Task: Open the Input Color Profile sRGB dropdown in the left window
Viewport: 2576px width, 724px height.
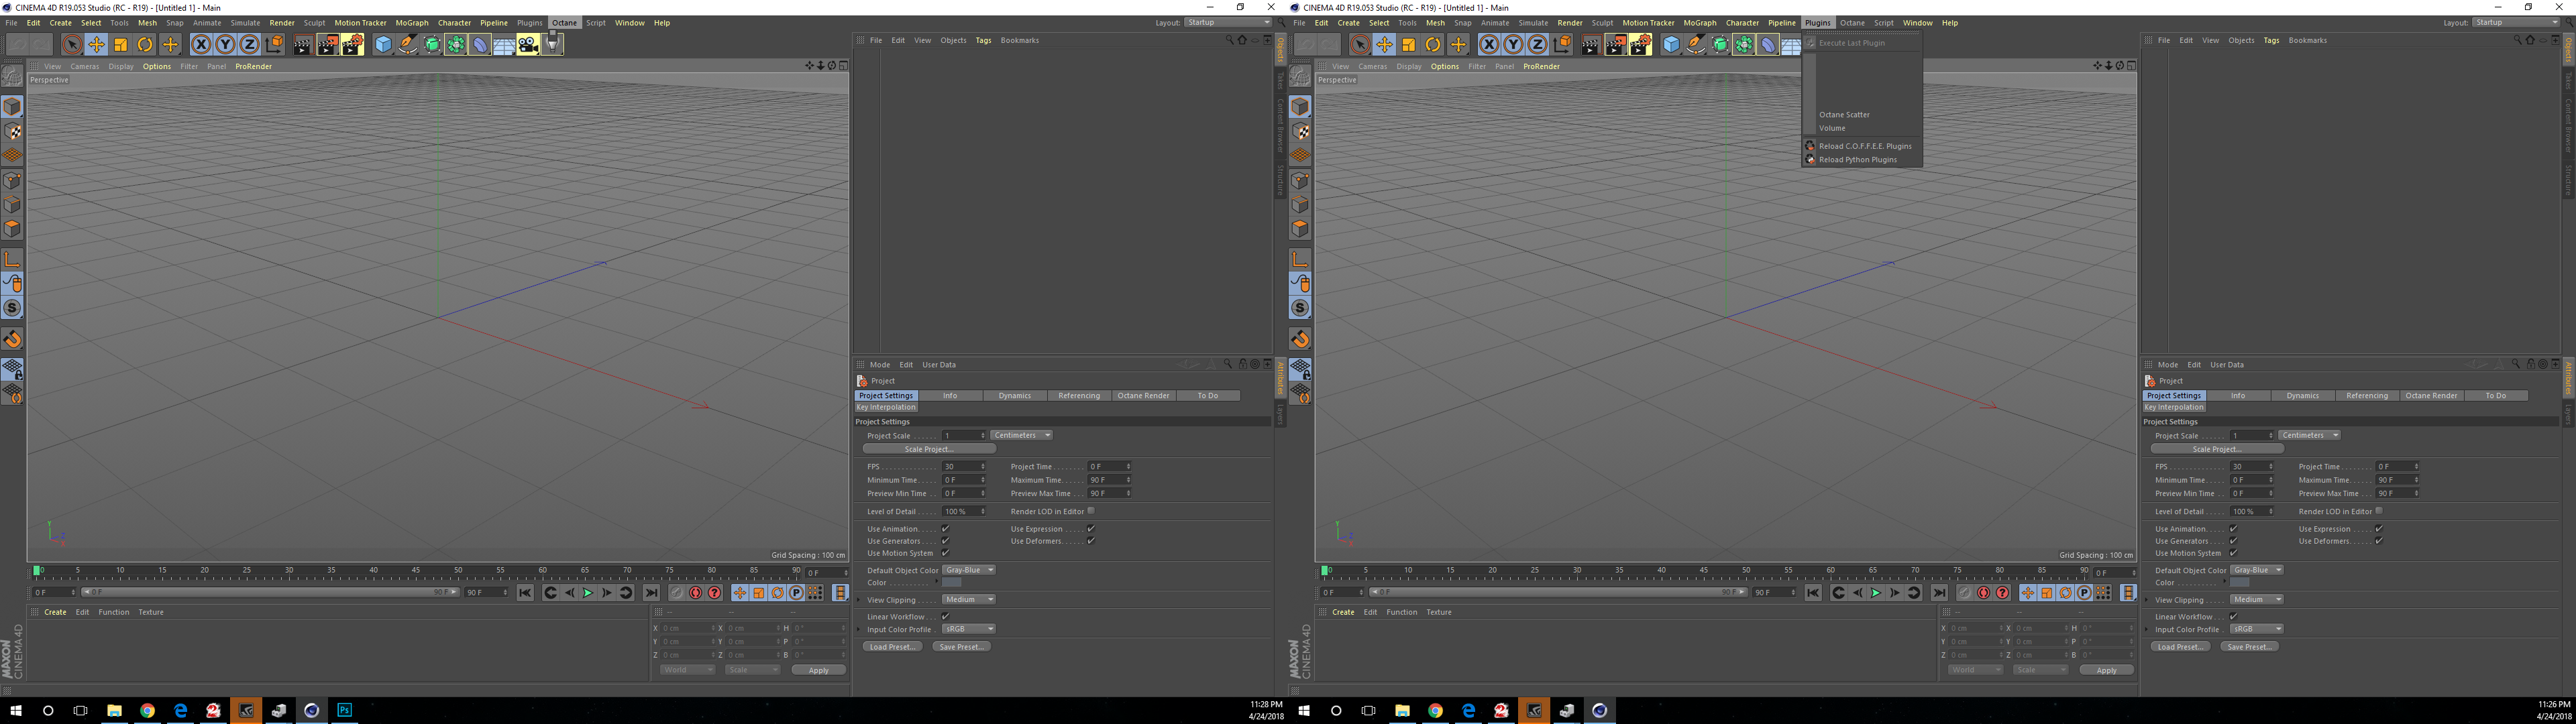Action: point(968,629)
